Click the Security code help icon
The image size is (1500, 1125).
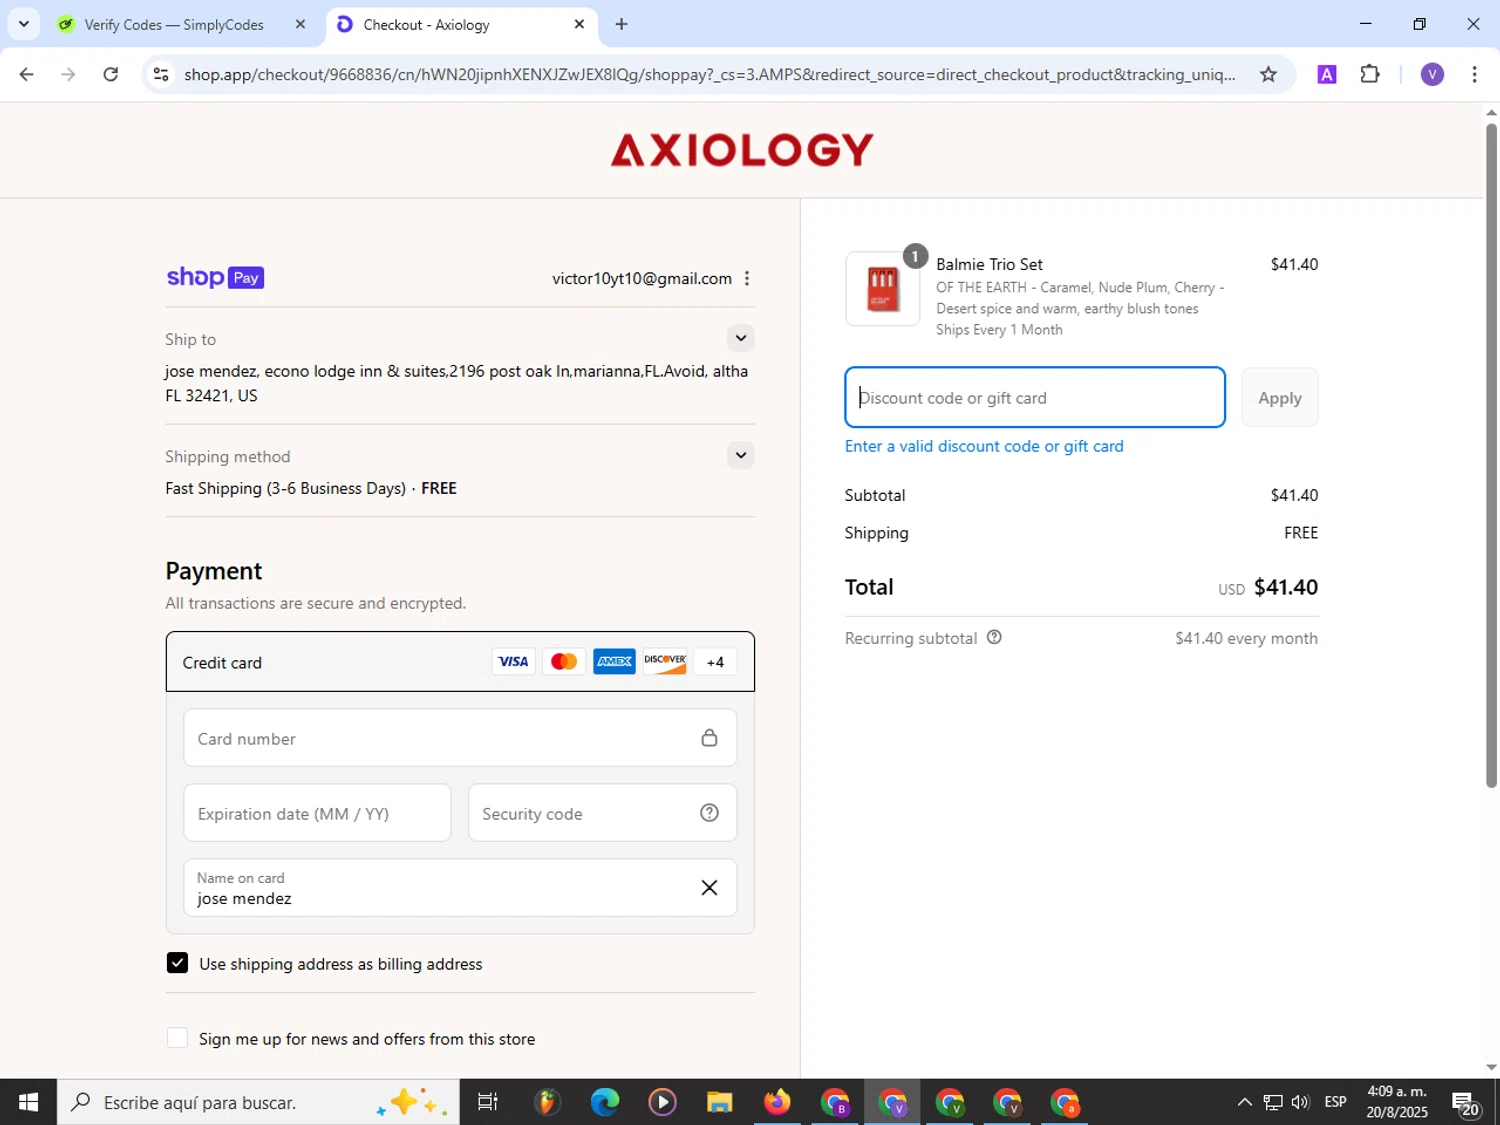pyautogui.click(x=709, y=813)
